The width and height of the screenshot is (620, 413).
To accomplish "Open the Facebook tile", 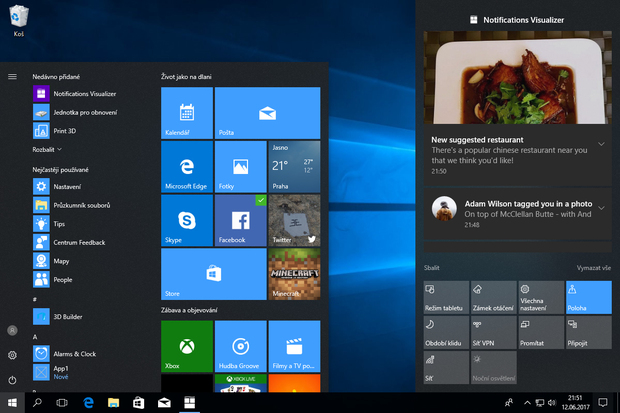I will 240,220.
